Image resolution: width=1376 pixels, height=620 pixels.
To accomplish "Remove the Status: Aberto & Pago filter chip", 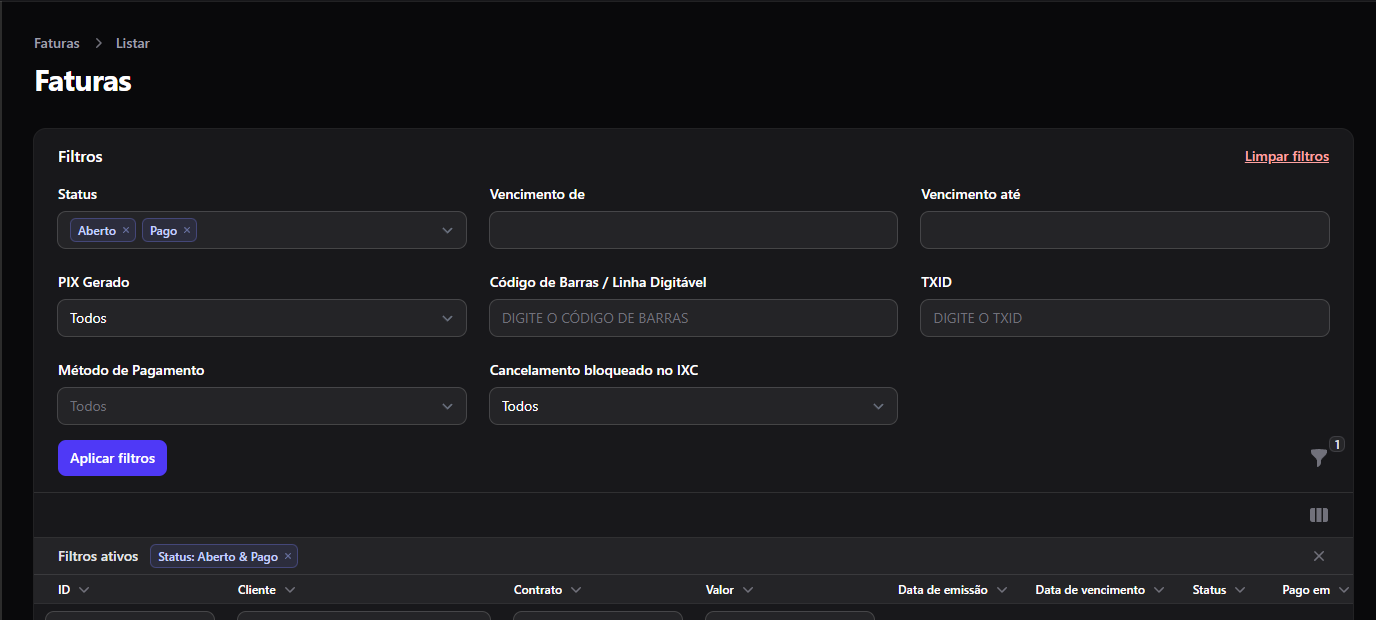I will (x=288, y=557).
